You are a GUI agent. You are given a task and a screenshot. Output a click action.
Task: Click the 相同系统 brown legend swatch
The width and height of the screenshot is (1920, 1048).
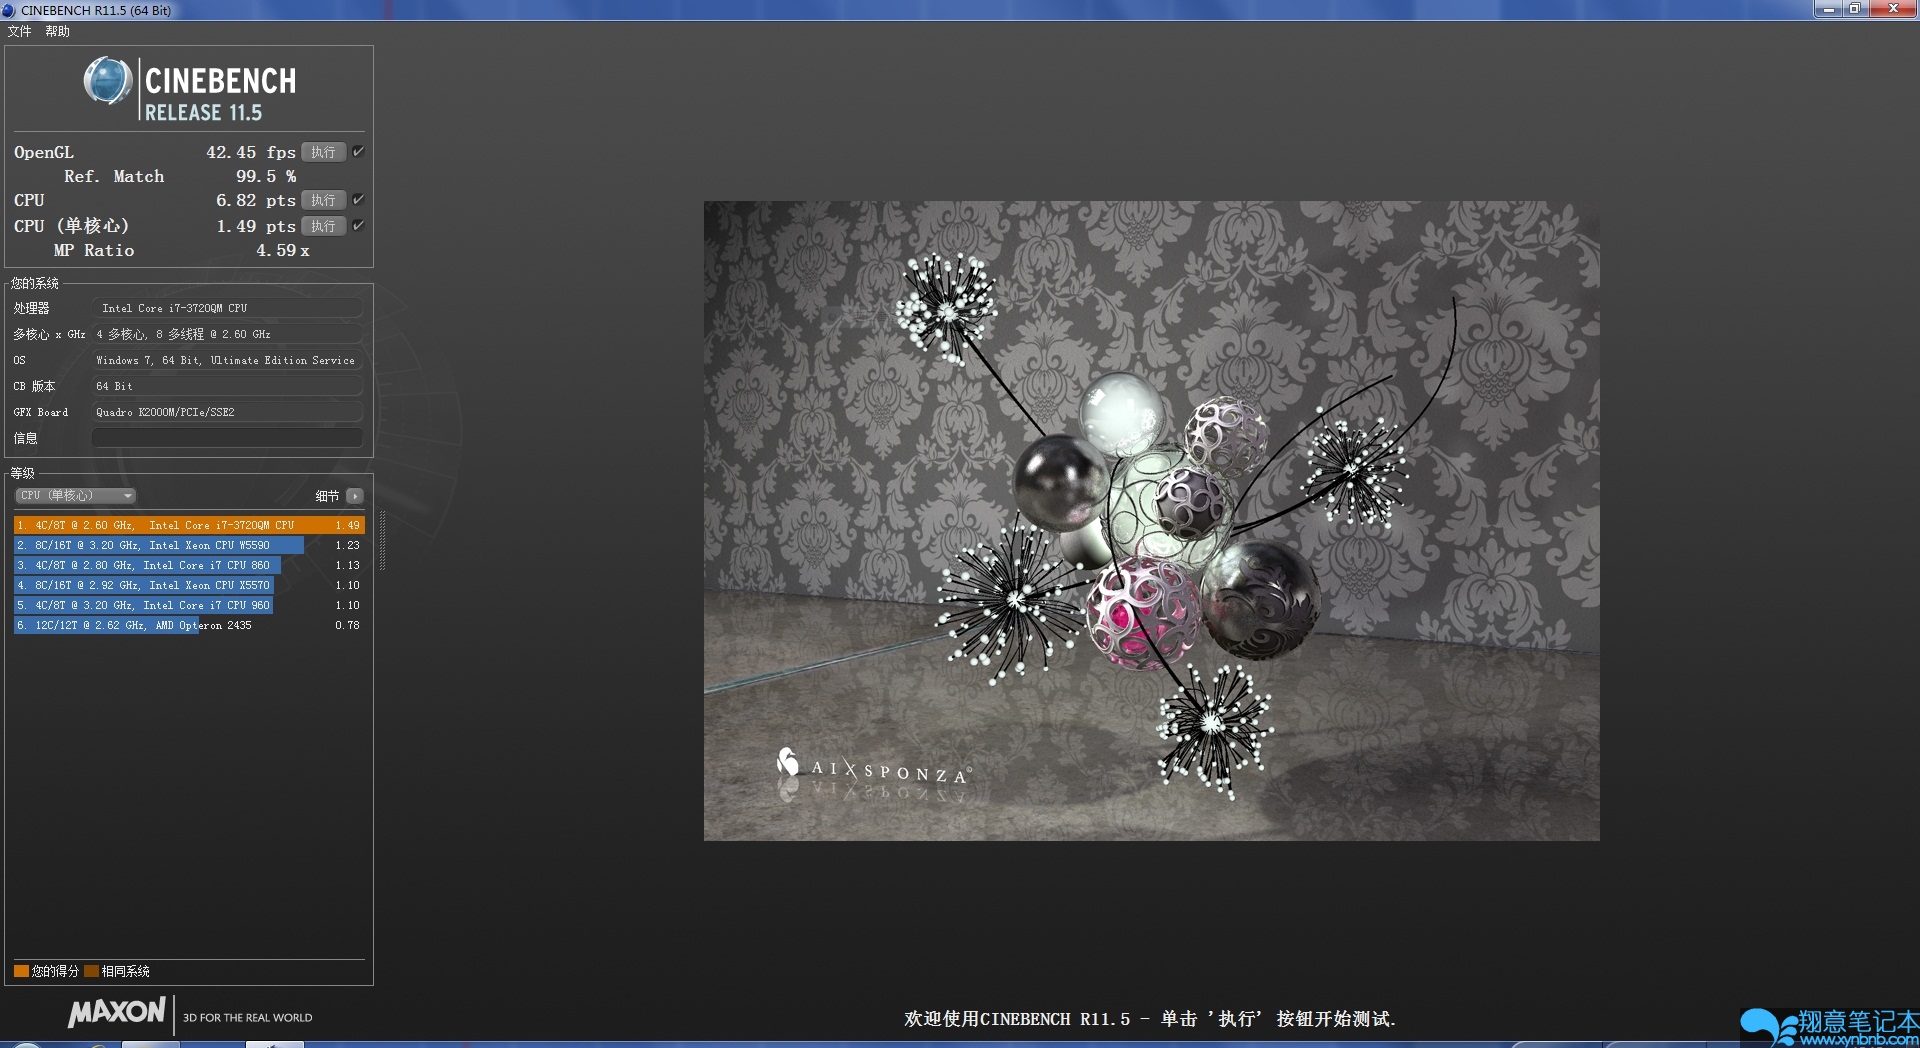(91, 971)
